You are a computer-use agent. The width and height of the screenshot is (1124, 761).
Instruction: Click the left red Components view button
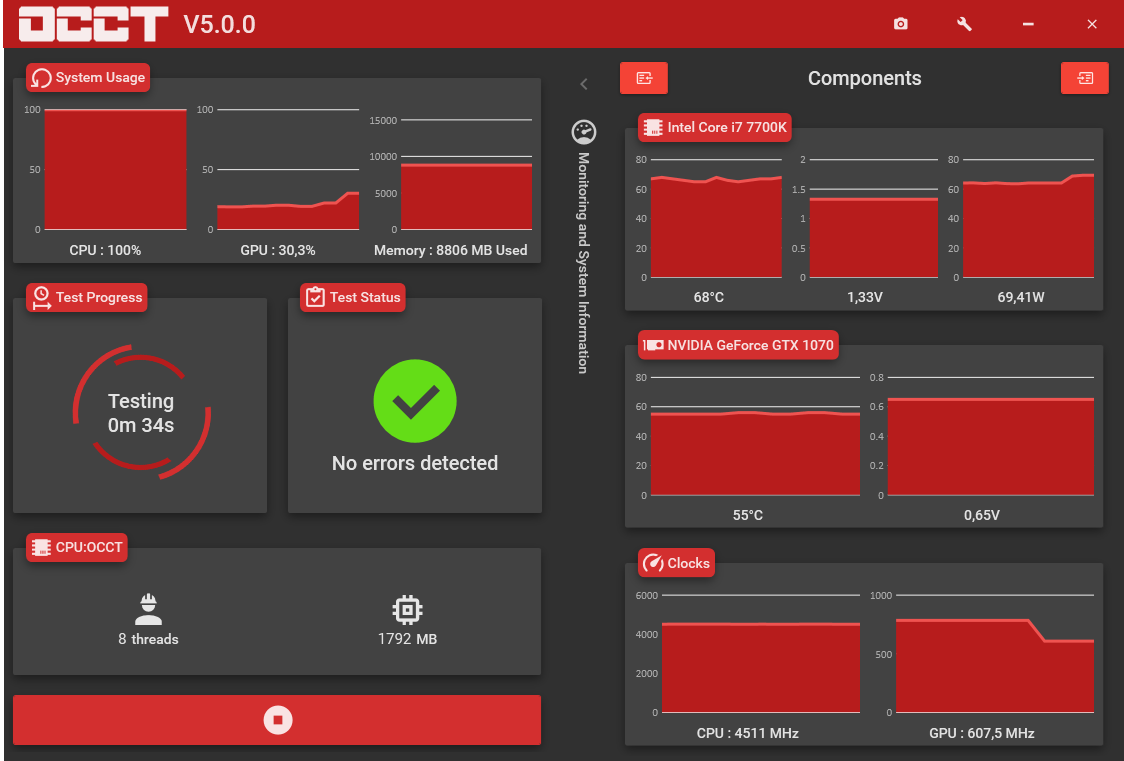644,78
